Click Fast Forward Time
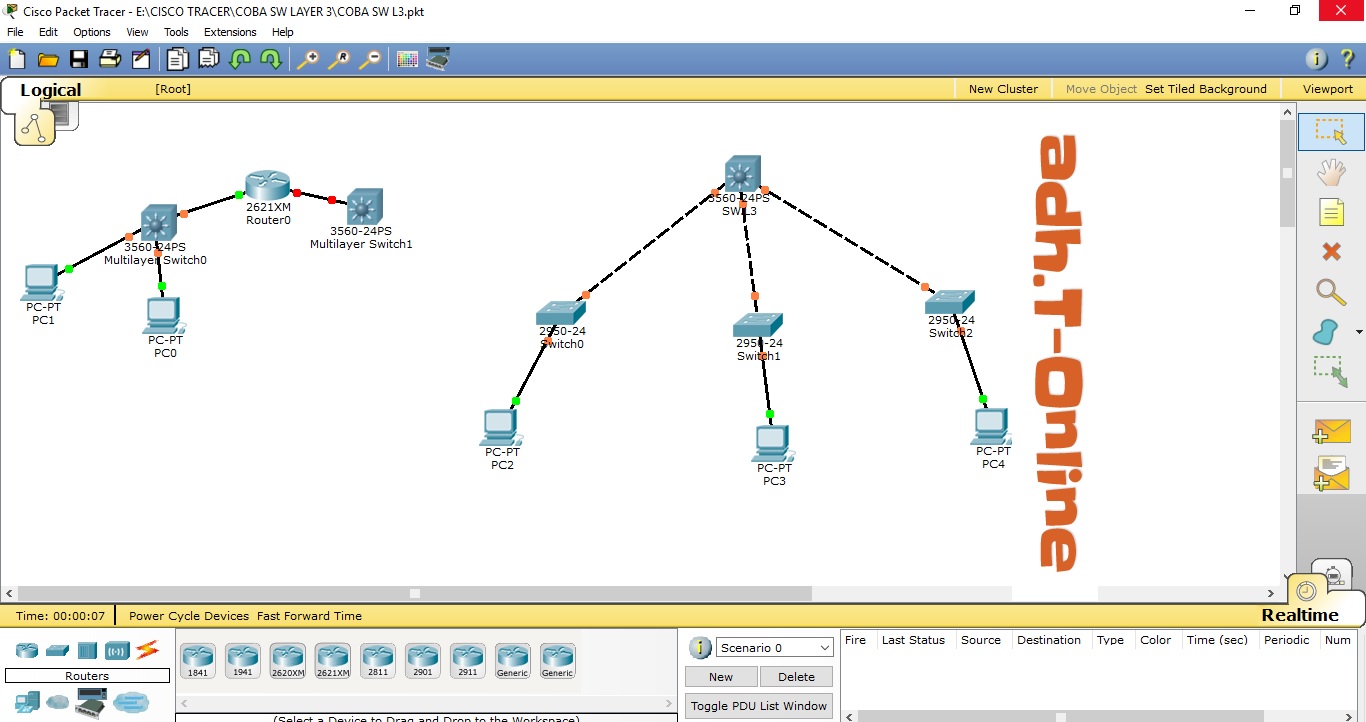The width and height of the screenshot is (1366, 722). pos(309,616)
